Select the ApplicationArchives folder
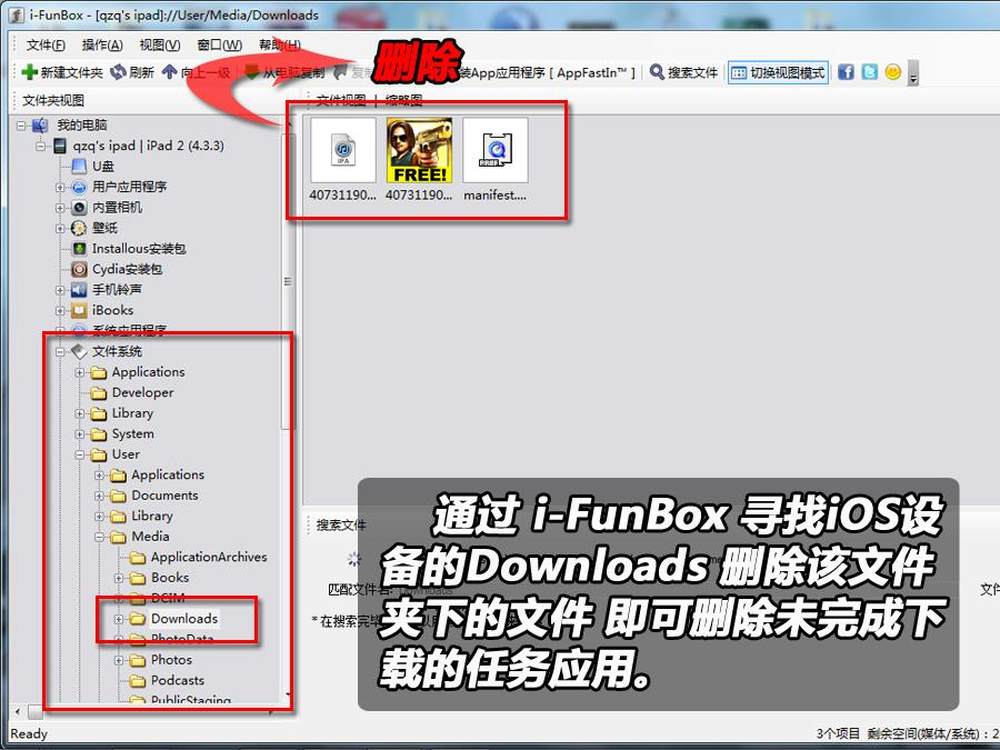Image resolution: width=1000 pixels, height=750 pixels. click(x=209, y=557)
